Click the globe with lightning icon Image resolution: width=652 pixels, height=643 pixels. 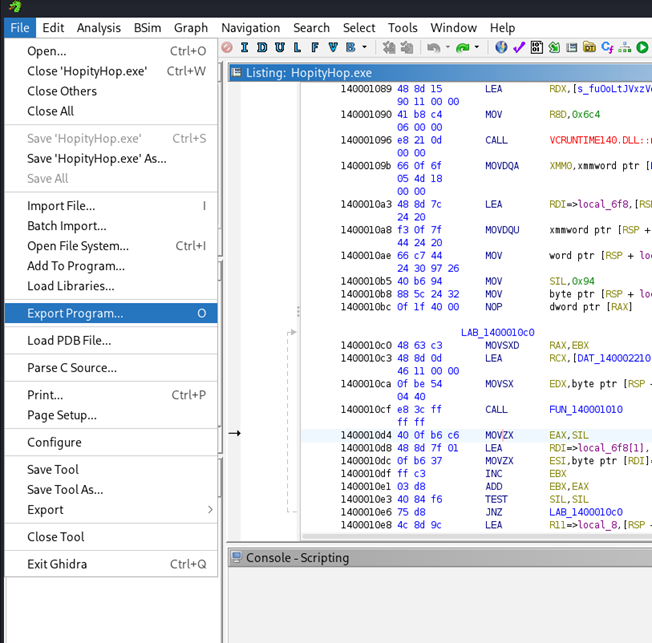coord(501,47)
